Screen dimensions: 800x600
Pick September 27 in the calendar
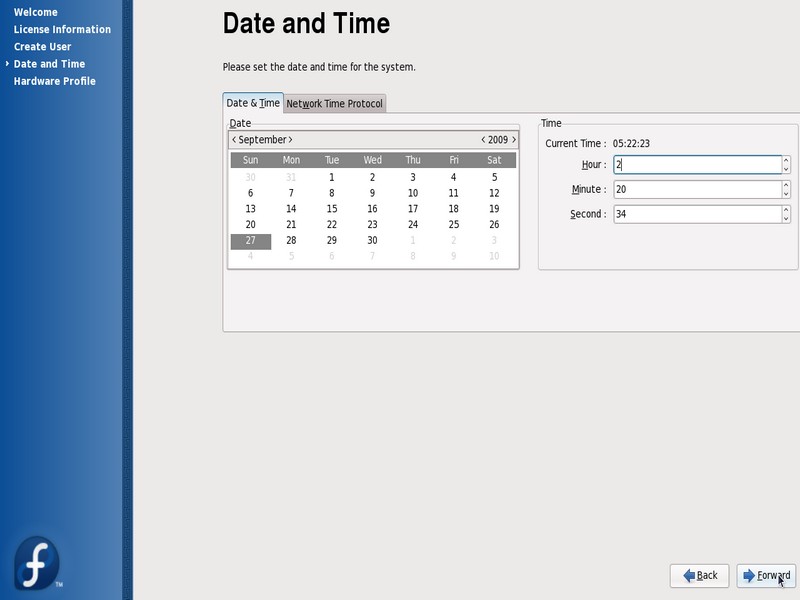(x=250, y=241)
